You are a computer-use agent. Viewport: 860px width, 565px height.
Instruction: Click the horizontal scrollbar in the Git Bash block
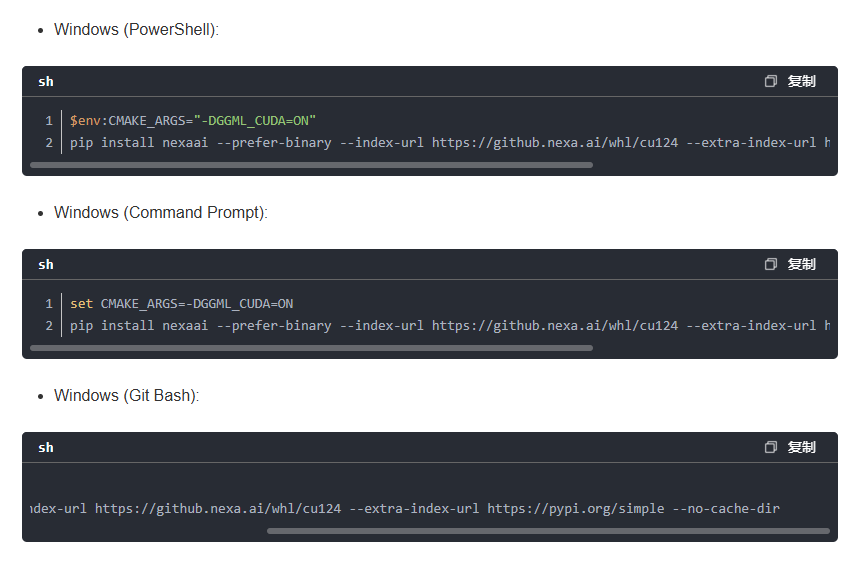click(x=547, y=531)
